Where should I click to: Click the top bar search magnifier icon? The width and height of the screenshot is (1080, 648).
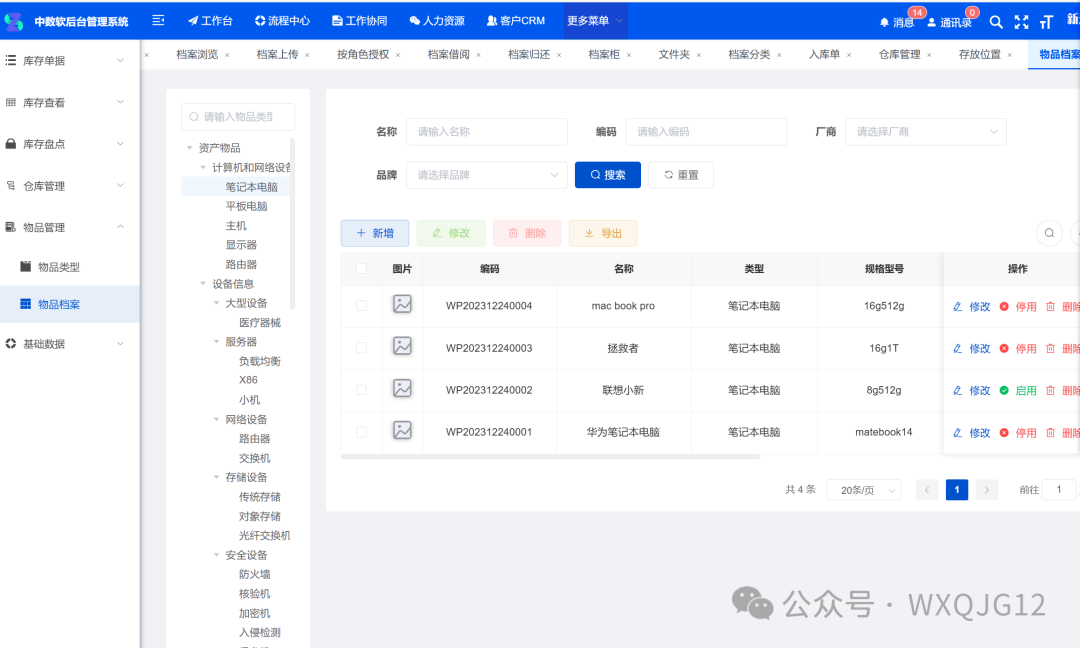point(995,22)
